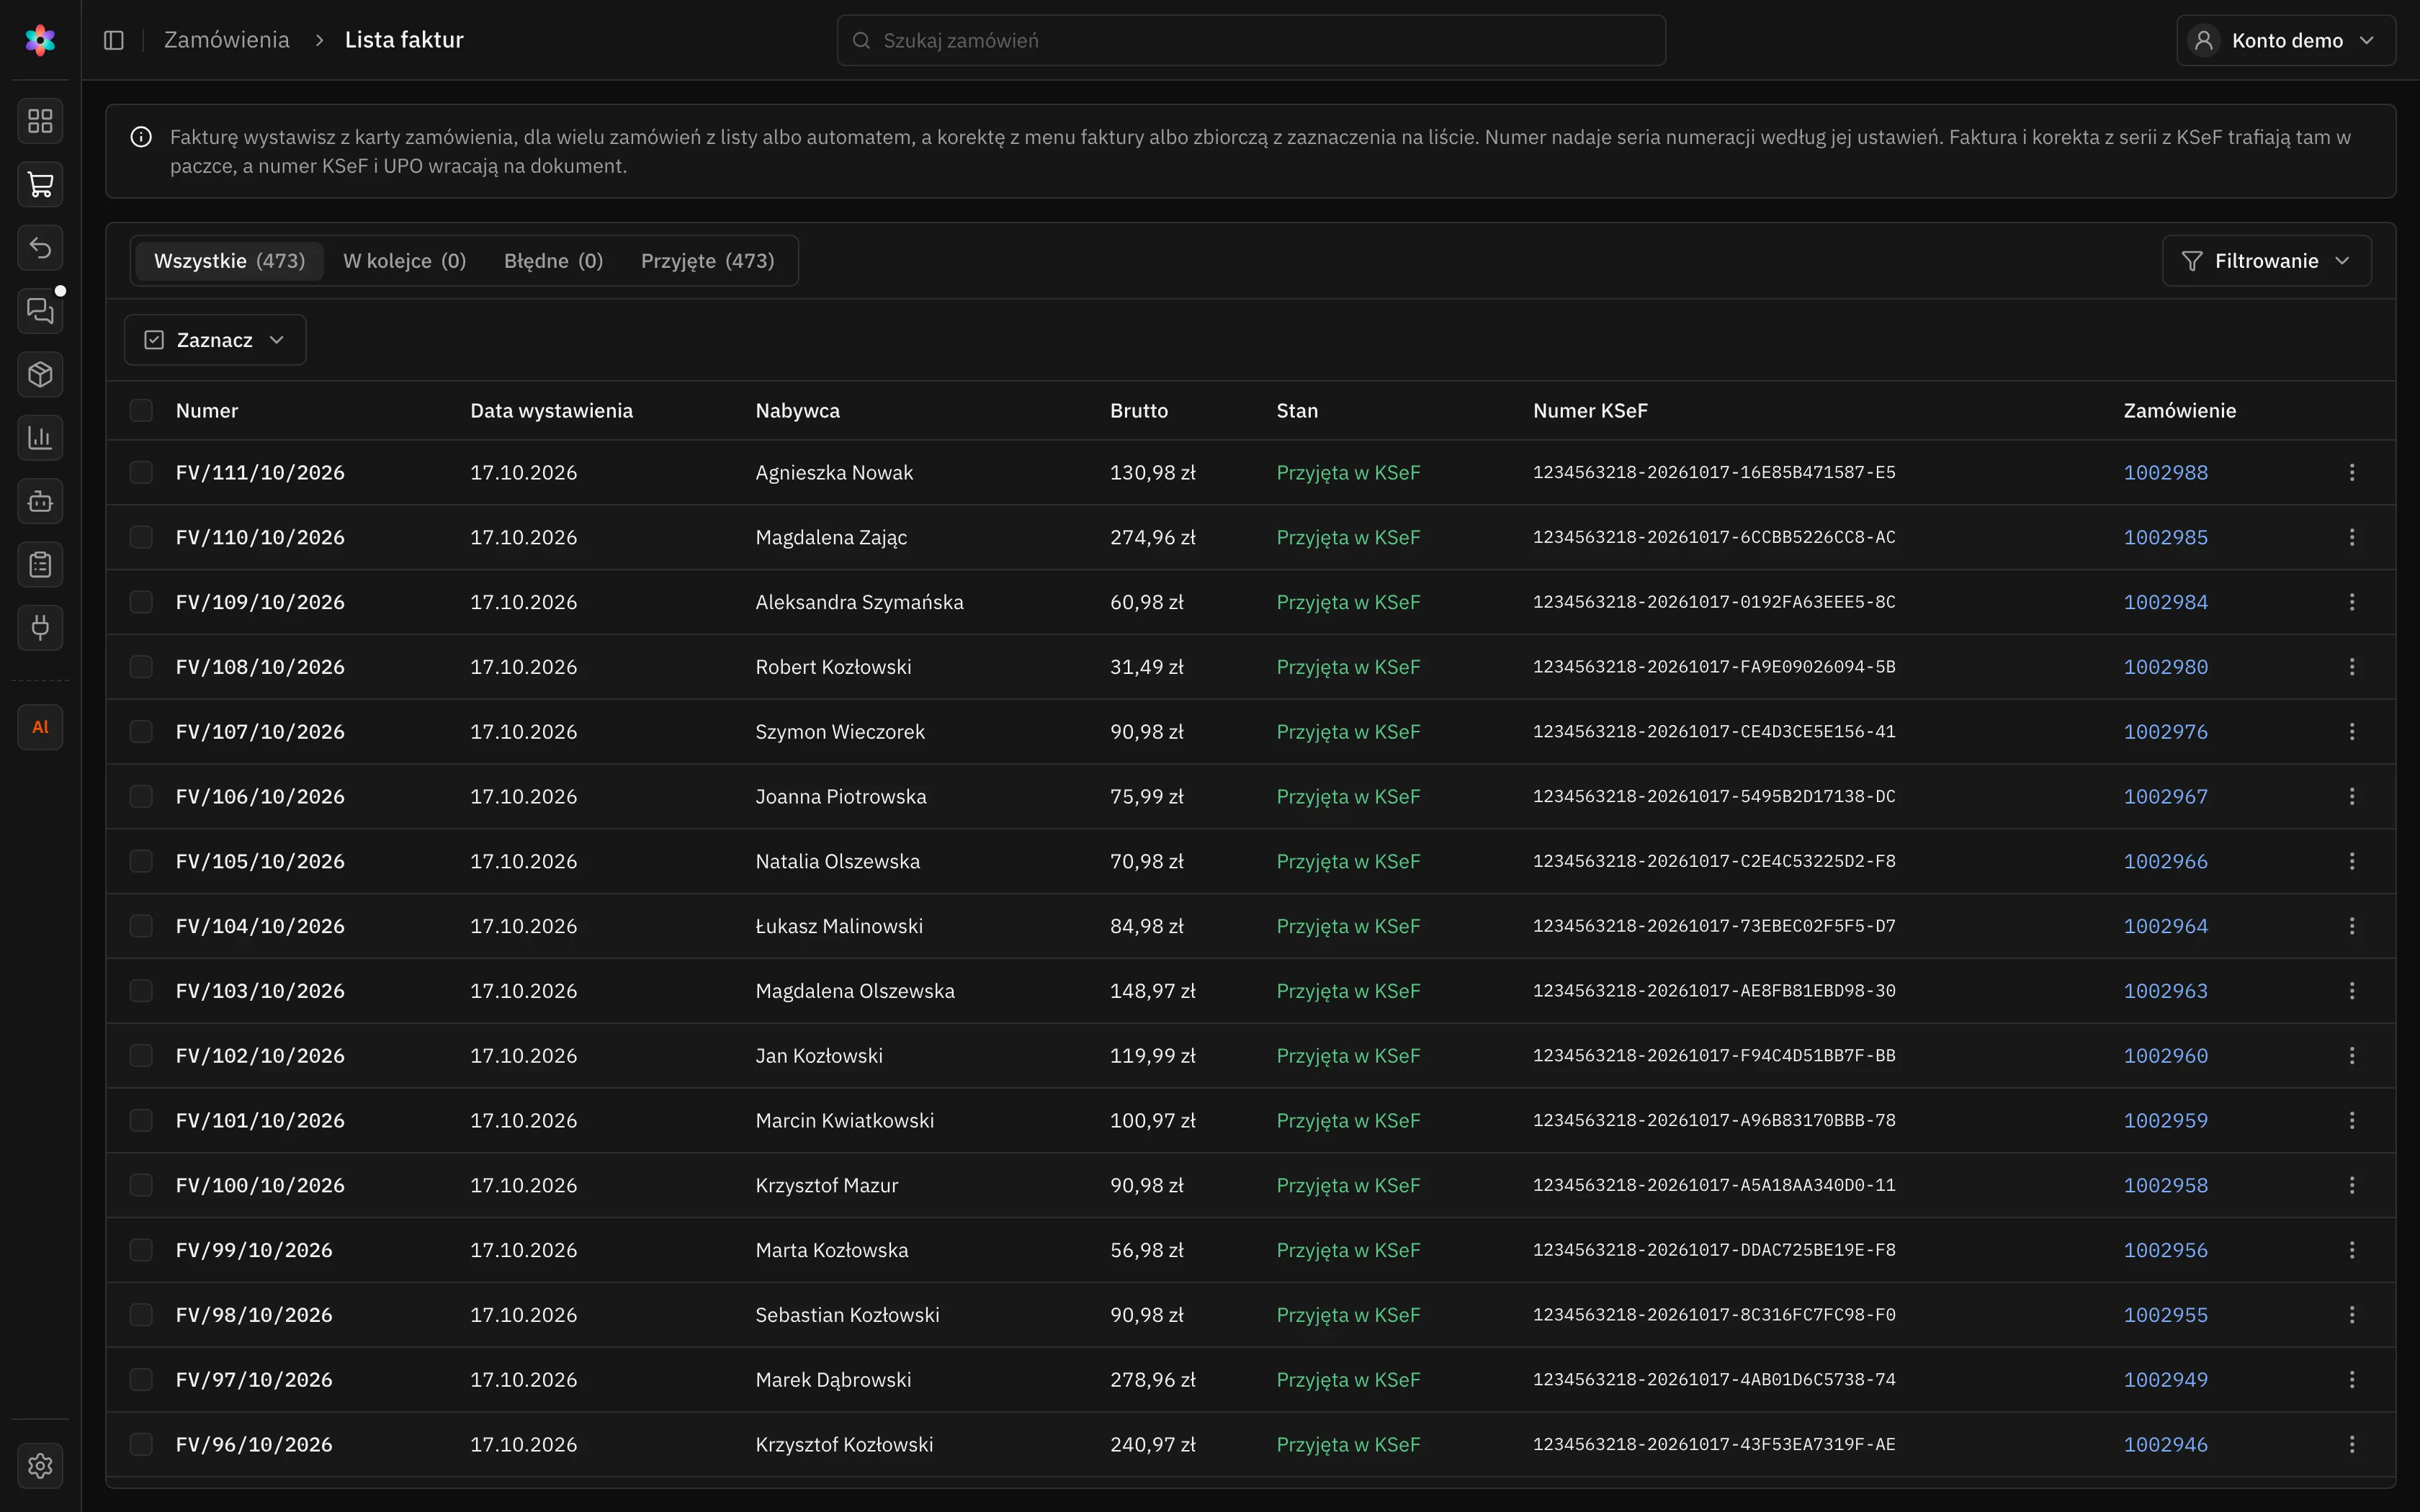Click invoice number FV/104/10/2026
This screenshot has width=2420, height=1512.
coord(260,926)
